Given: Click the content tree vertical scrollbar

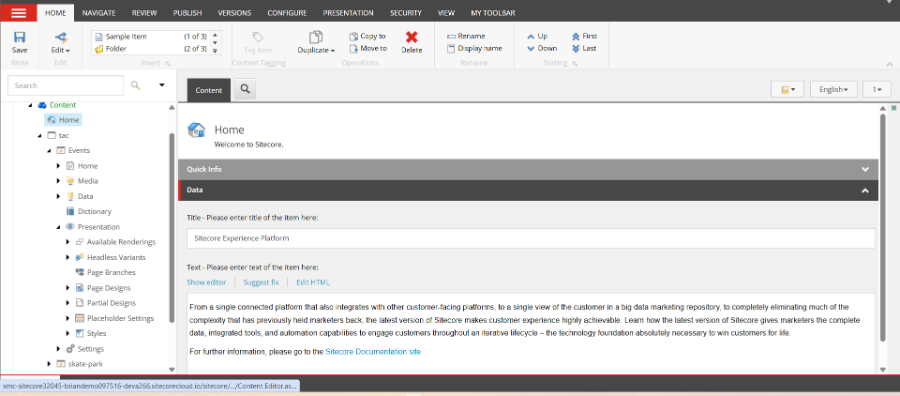Looking at the screenshot, I should coord(172,228).
